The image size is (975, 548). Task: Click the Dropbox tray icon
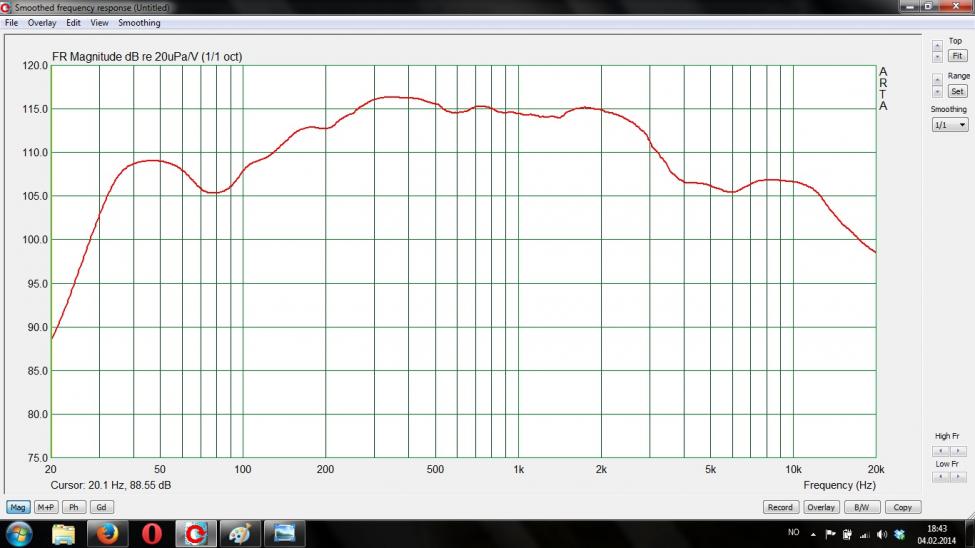click(x=899, y=534)
